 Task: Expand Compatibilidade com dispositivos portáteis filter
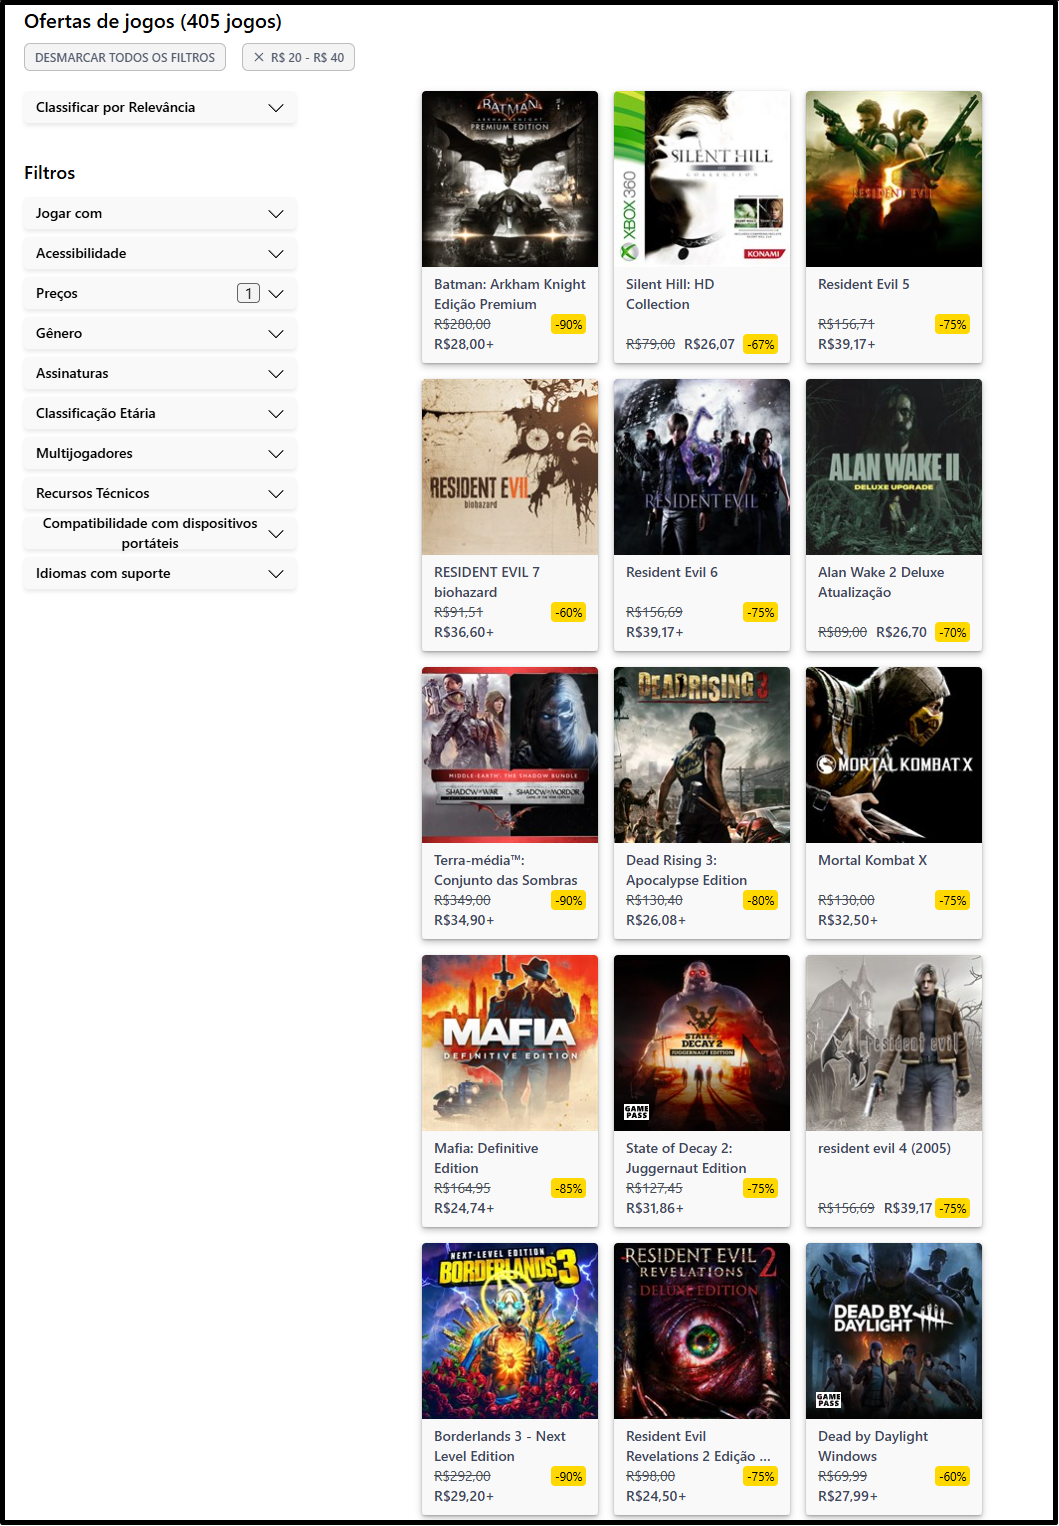coord(160,534)
